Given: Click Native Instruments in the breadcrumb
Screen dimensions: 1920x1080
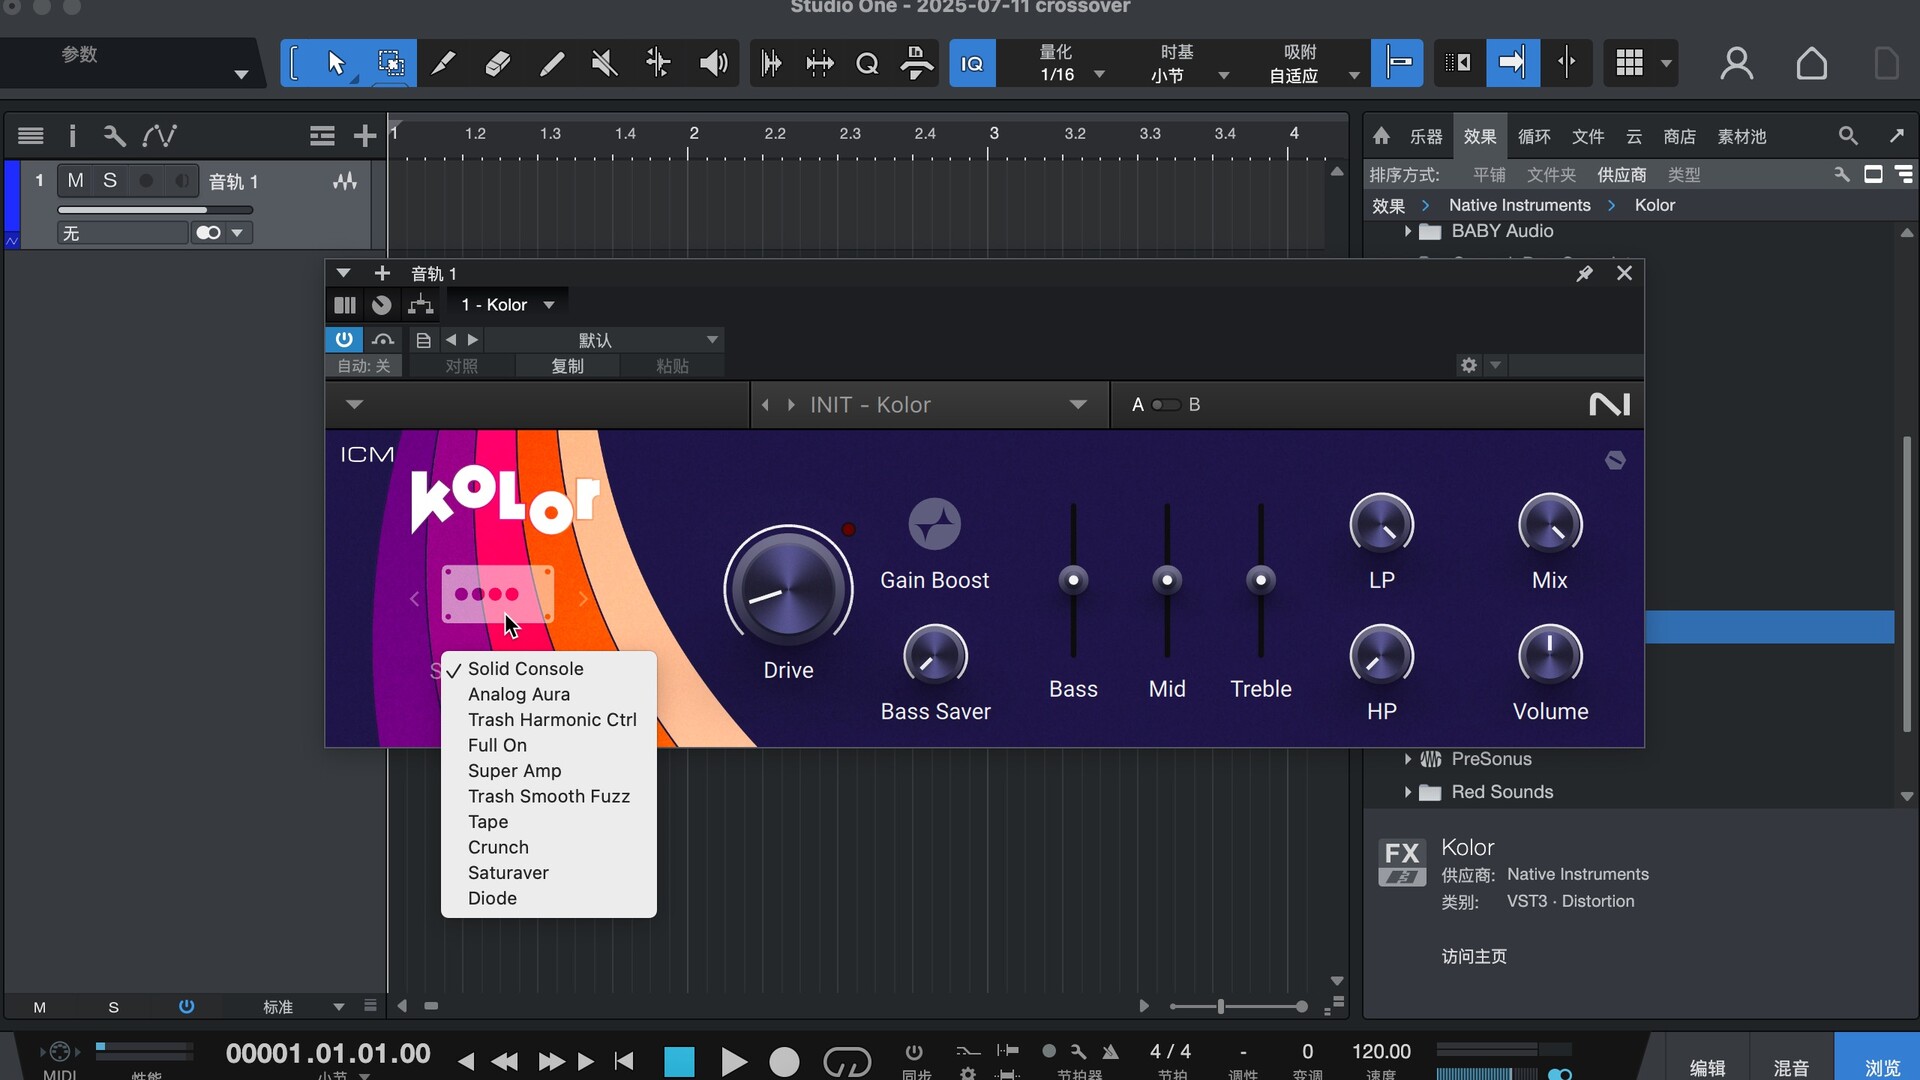Looking at the screenshot, I should [x=1519, y=205].
